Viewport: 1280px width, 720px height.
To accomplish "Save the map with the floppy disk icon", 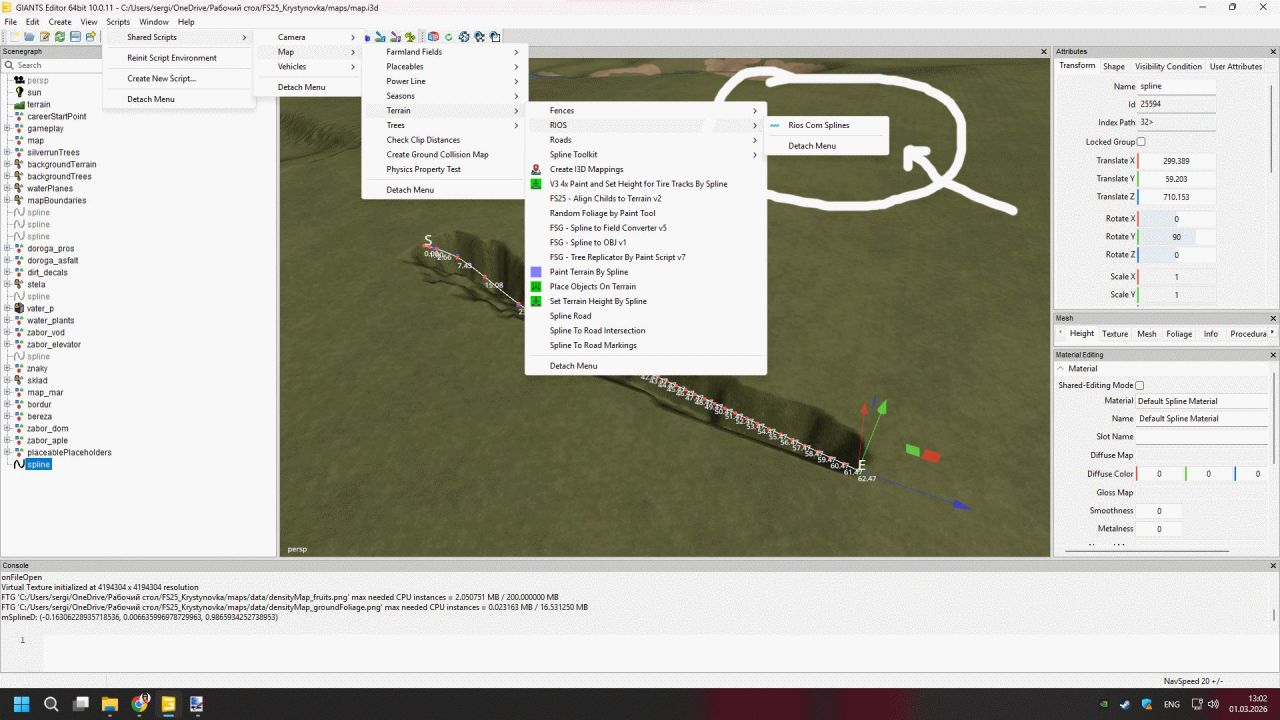I will tap(75, 36).
